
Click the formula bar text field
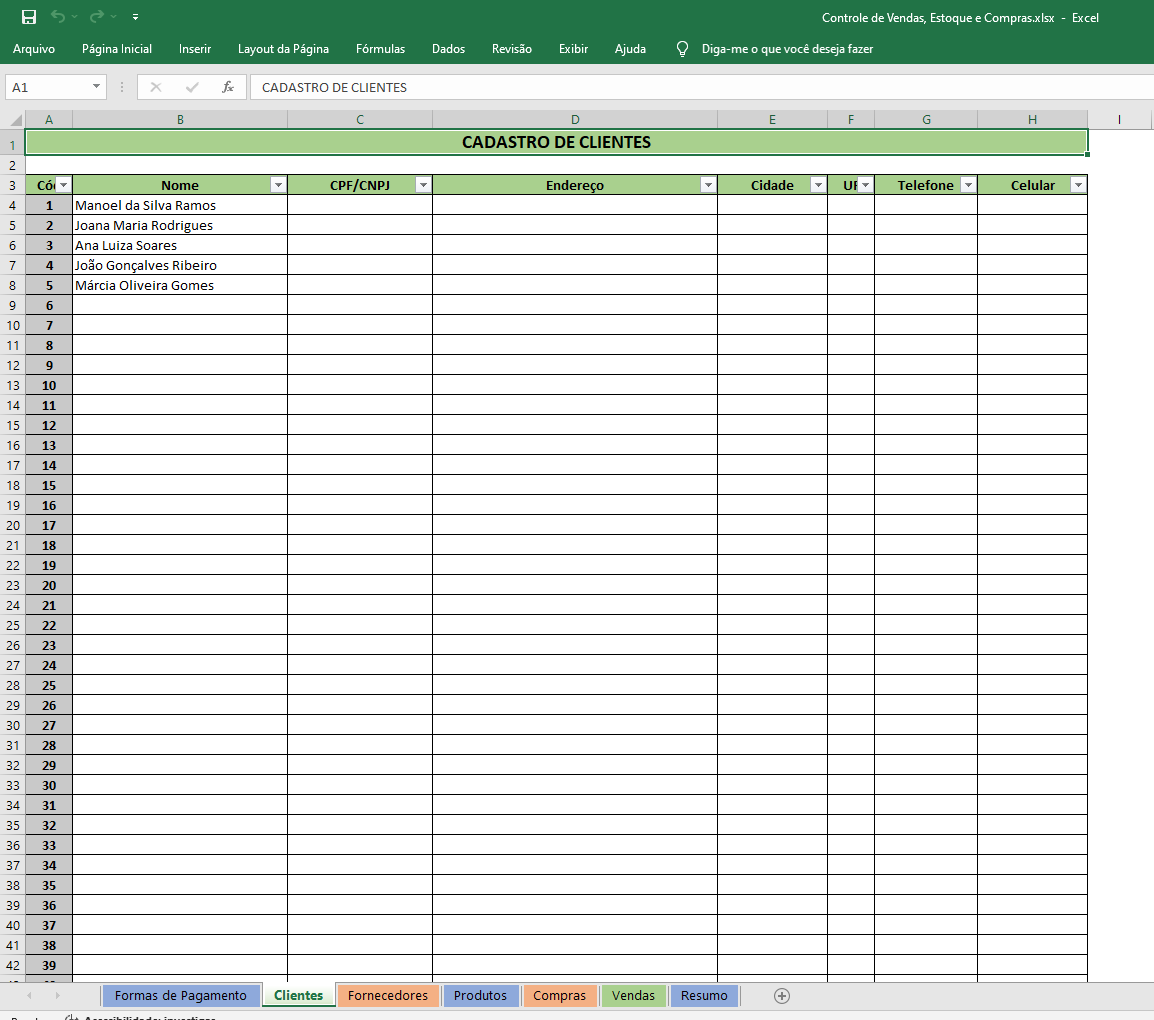click(650, 87)
